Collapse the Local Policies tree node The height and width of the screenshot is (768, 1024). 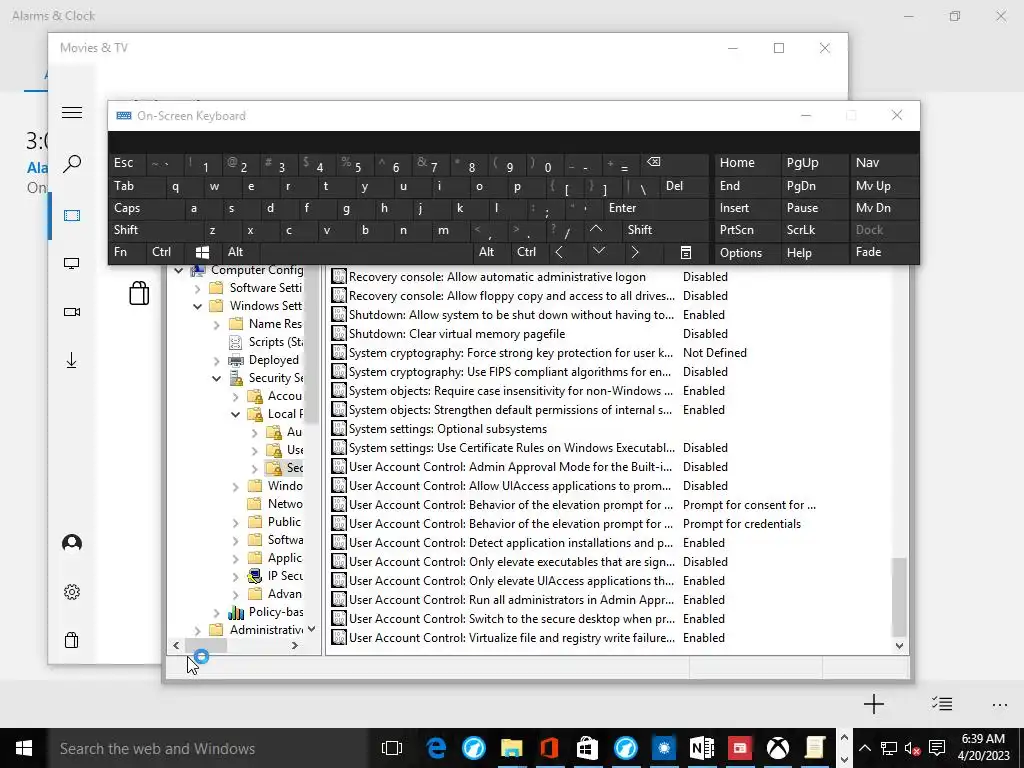click(x=236, y=414)
